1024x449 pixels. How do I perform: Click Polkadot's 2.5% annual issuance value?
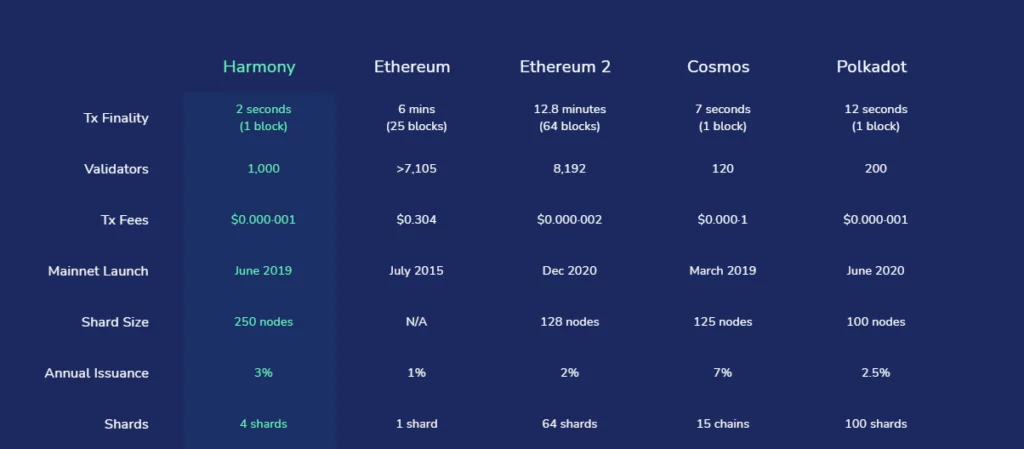pos(875,373)
